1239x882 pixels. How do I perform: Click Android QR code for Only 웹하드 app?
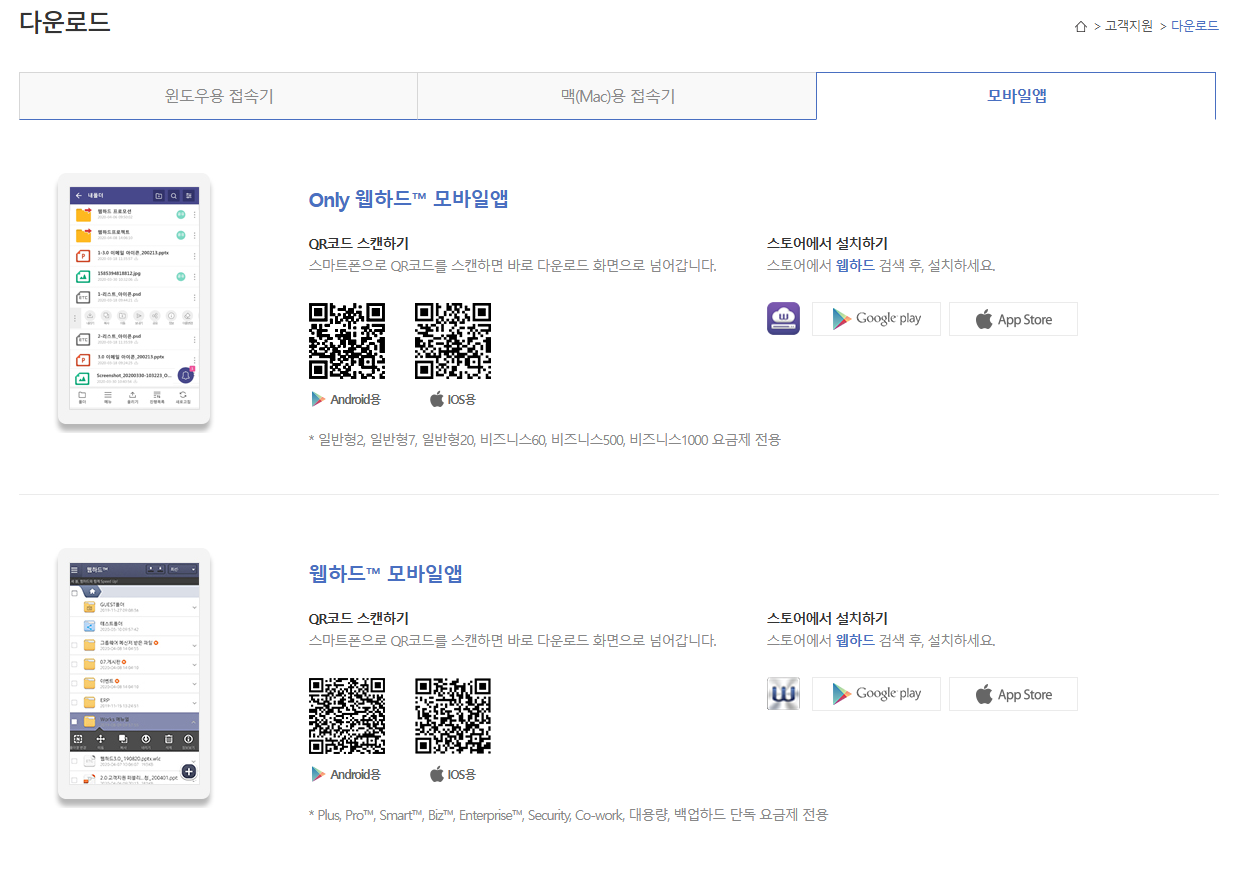347,341
